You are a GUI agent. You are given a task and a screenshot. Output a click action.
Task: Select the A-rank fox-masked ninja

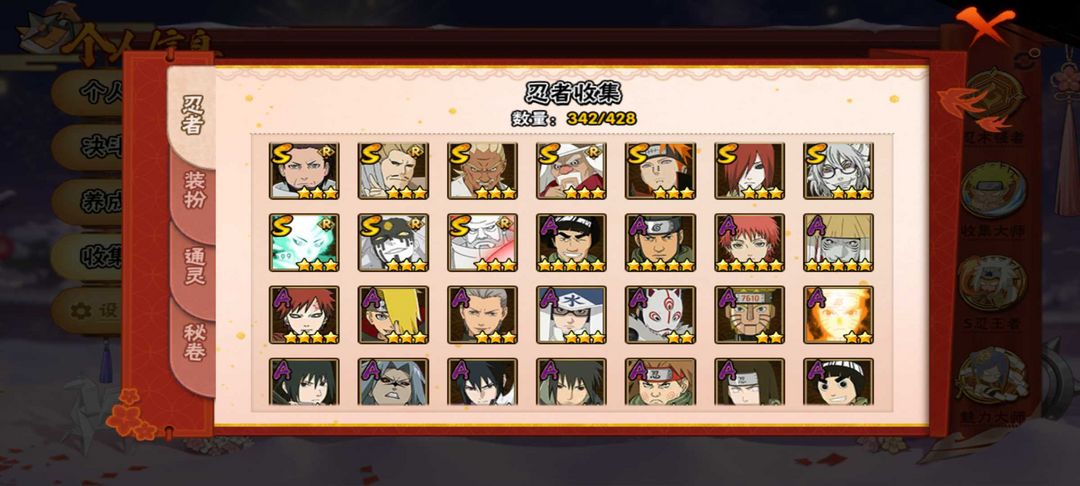[661, 315]
